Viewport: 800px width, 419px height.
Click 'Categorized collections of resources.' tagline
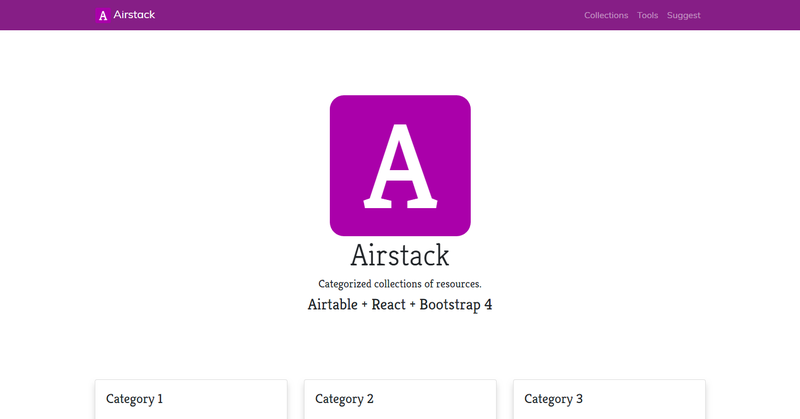pyautogui.click(x=400, y=284)
